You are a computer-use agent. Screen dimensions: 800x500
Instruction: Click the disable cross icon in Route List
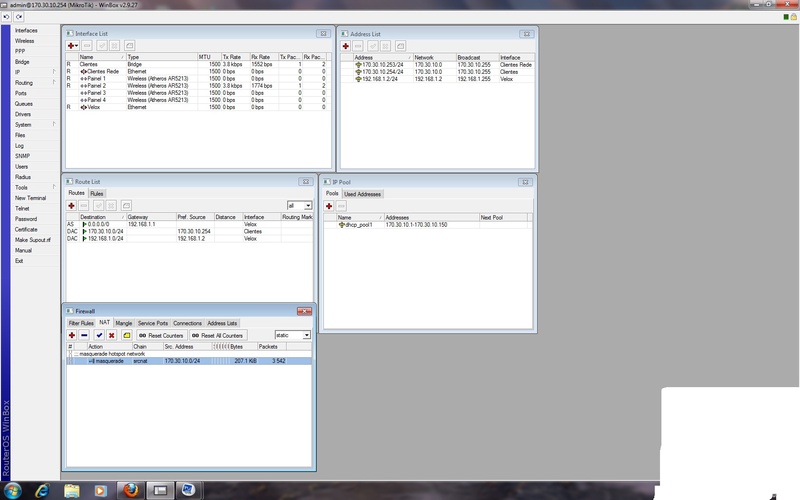pos(111,206)
